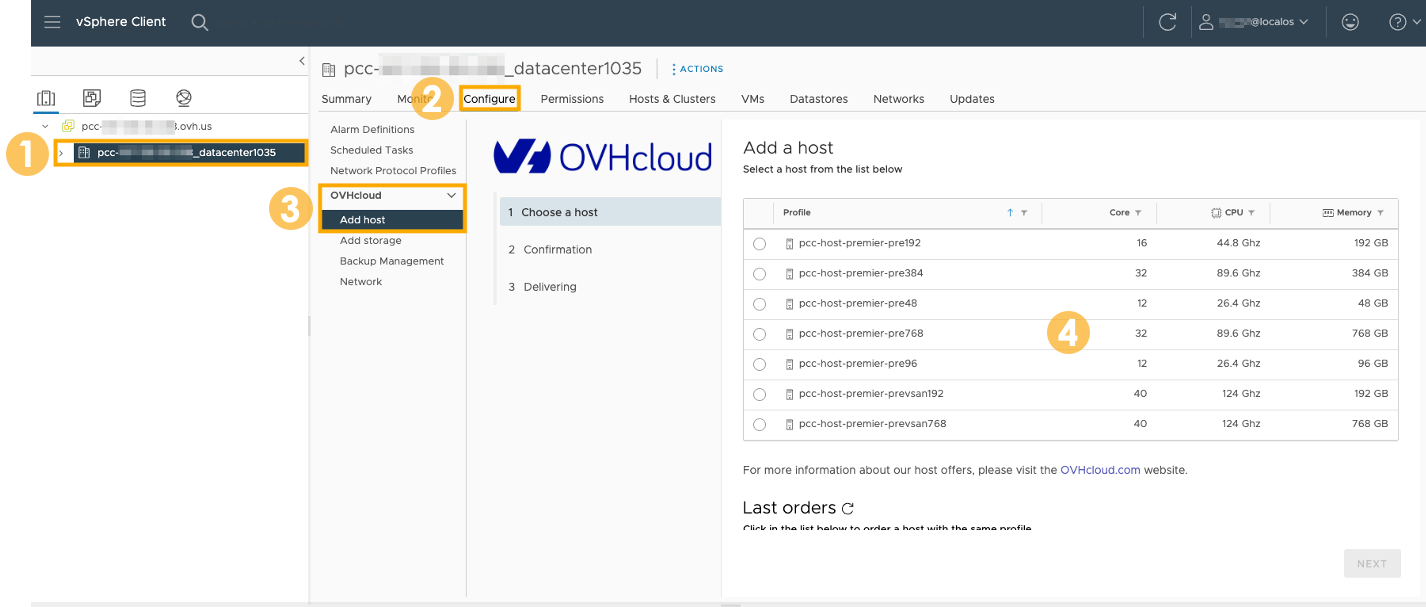The width and height of the screenshot is (1426, 607).
Task: Collapse the OVHcloud section chevron
Action: pyautogui.click(x=452, y=196)
